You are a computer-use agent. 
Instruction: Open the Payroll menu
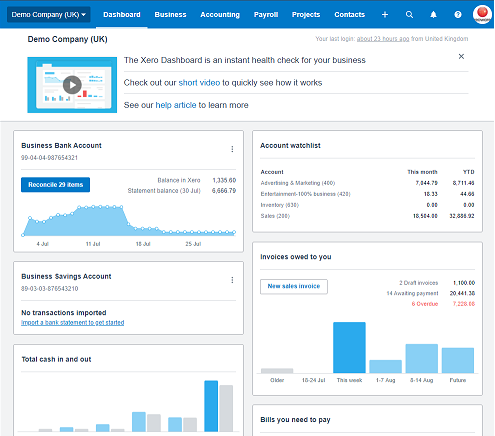pos(266,15)
